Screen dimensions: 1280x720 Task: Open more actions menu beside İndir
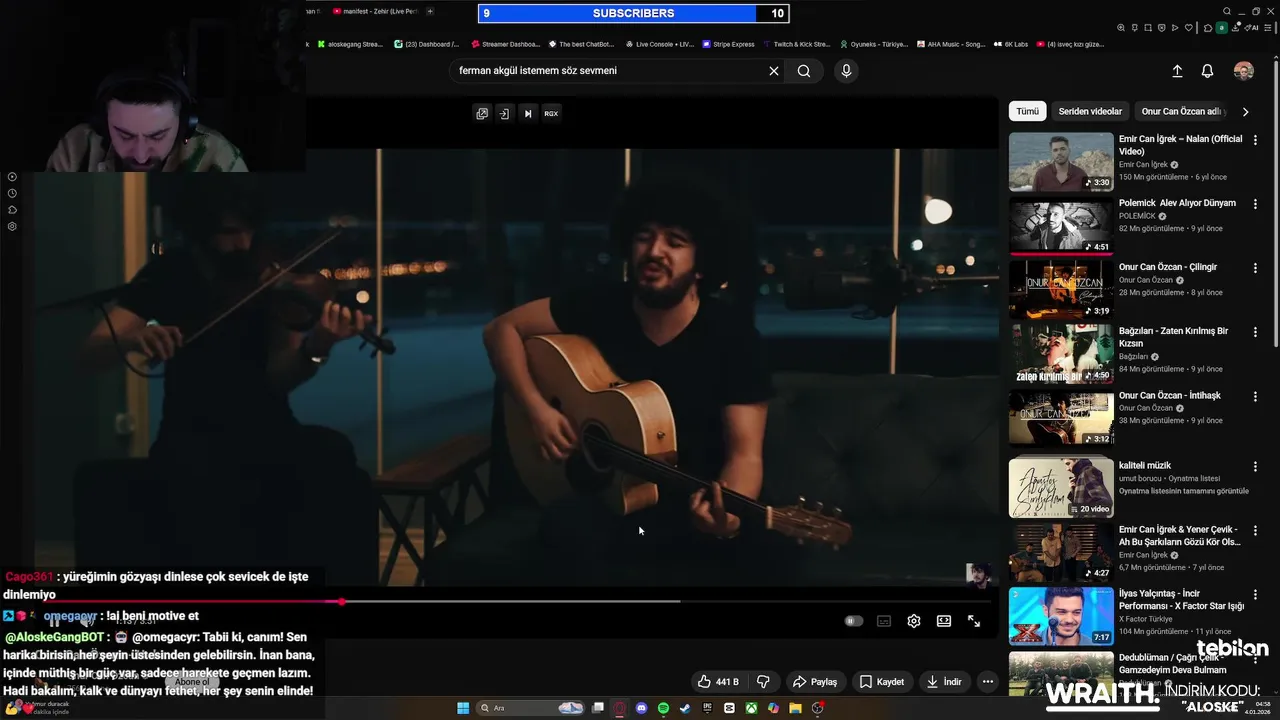(988, 682)
